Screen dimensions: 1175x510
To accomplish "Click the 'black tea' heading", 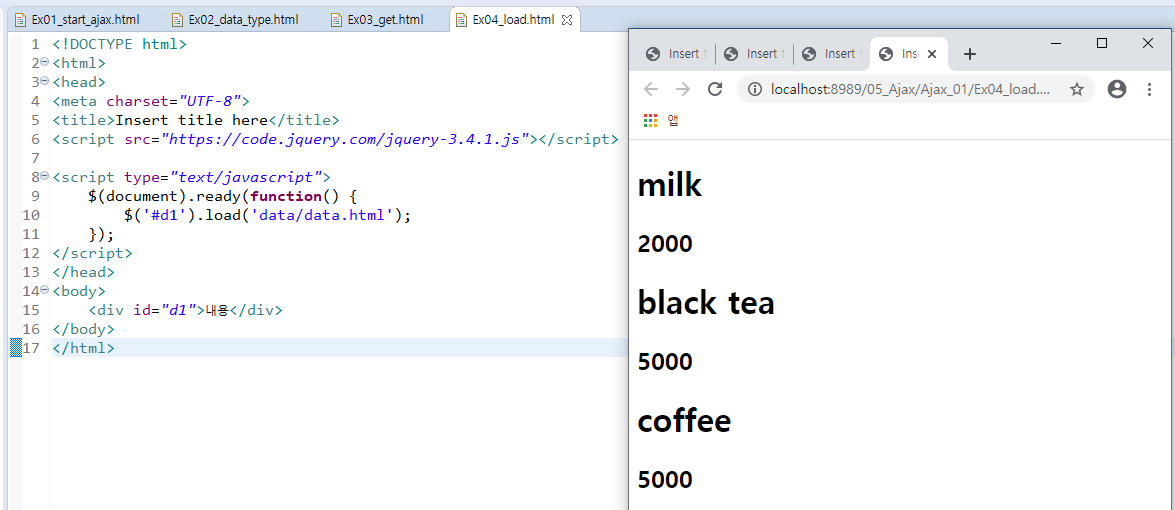I will click(x=706, y=303).
